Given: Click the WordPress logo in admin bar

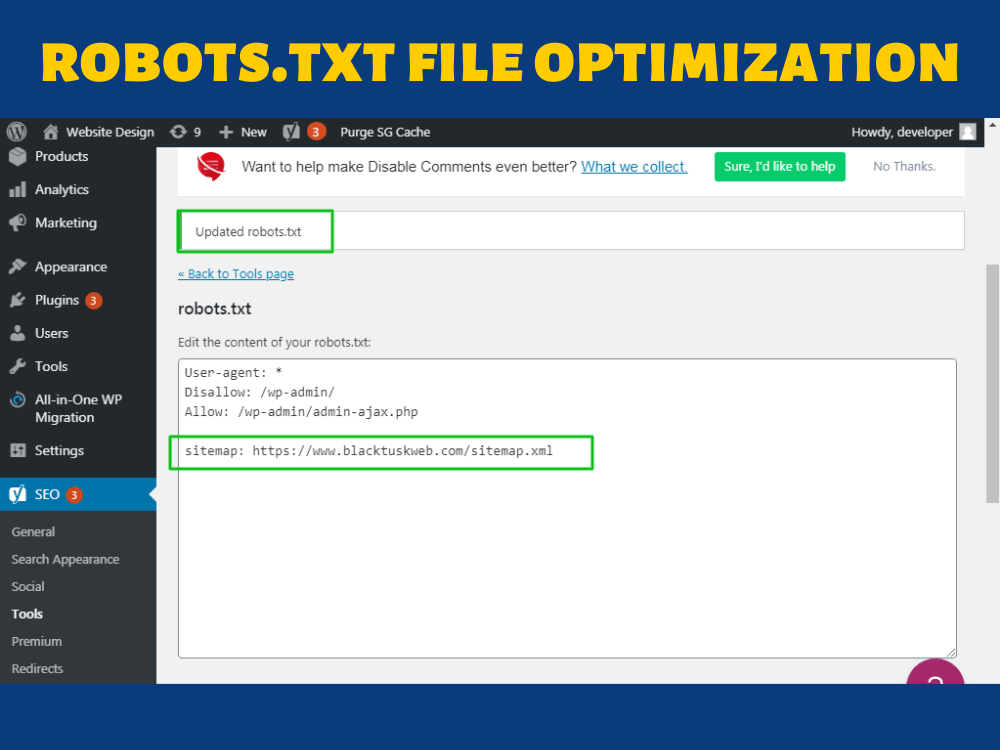Looking at the screenshot, I should (17, 132).
